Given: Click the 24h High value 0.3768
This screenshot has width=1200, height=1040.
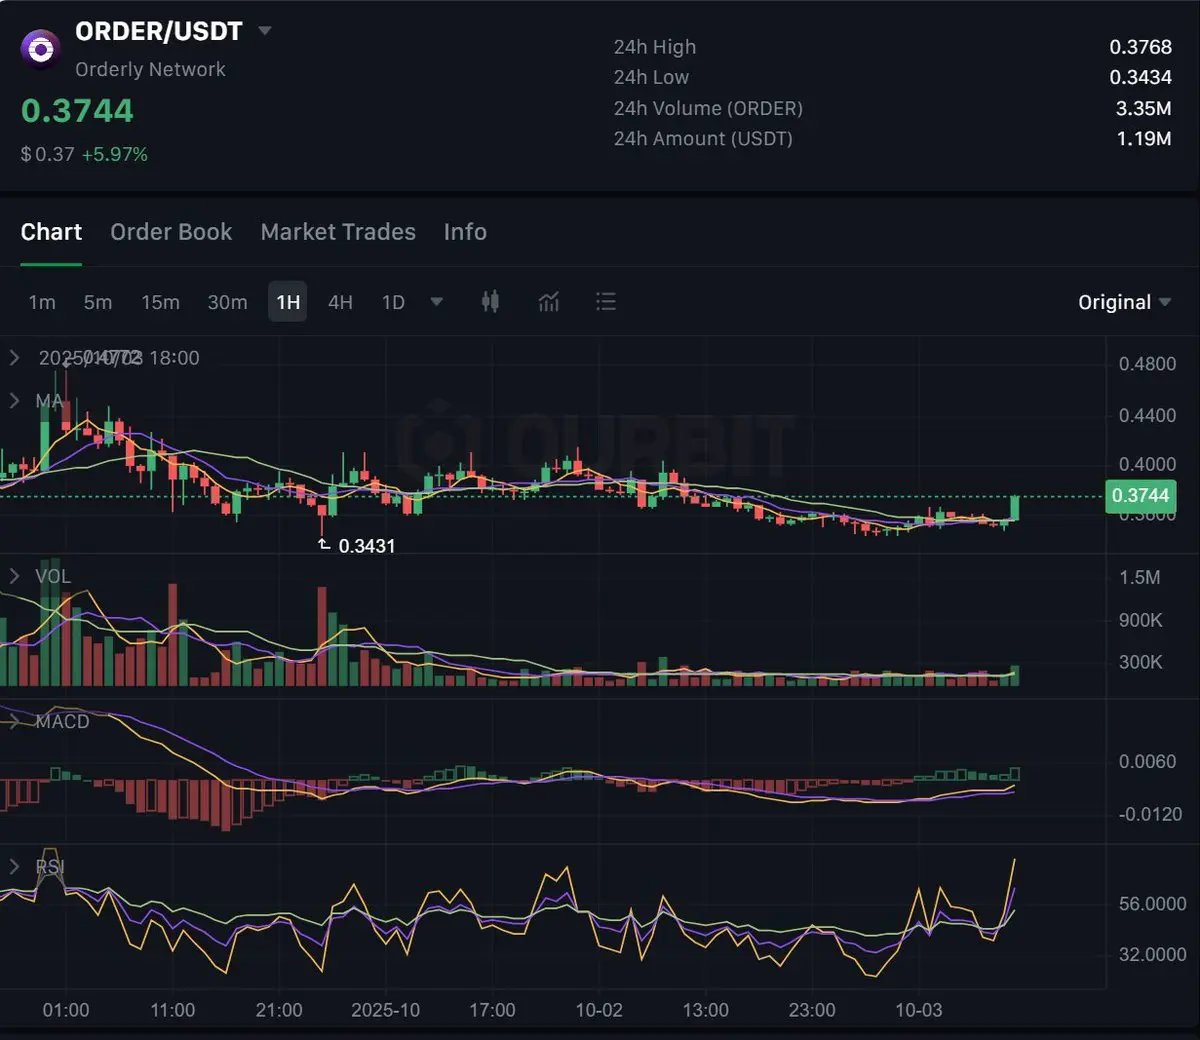Looking at the screenshot, I should click(1140, 47).
